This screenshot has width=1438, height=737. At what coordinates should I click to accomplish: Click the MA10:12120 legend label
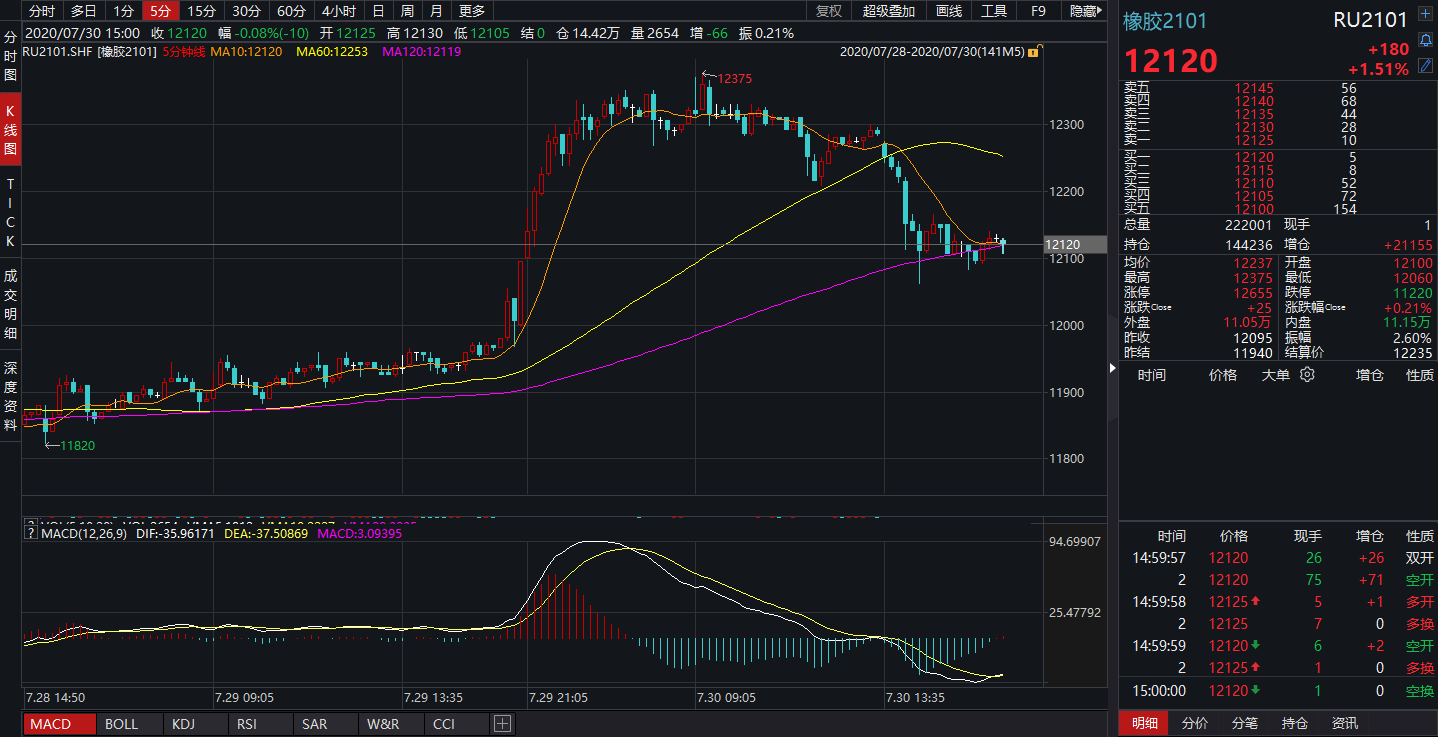(x=246, y=51)
